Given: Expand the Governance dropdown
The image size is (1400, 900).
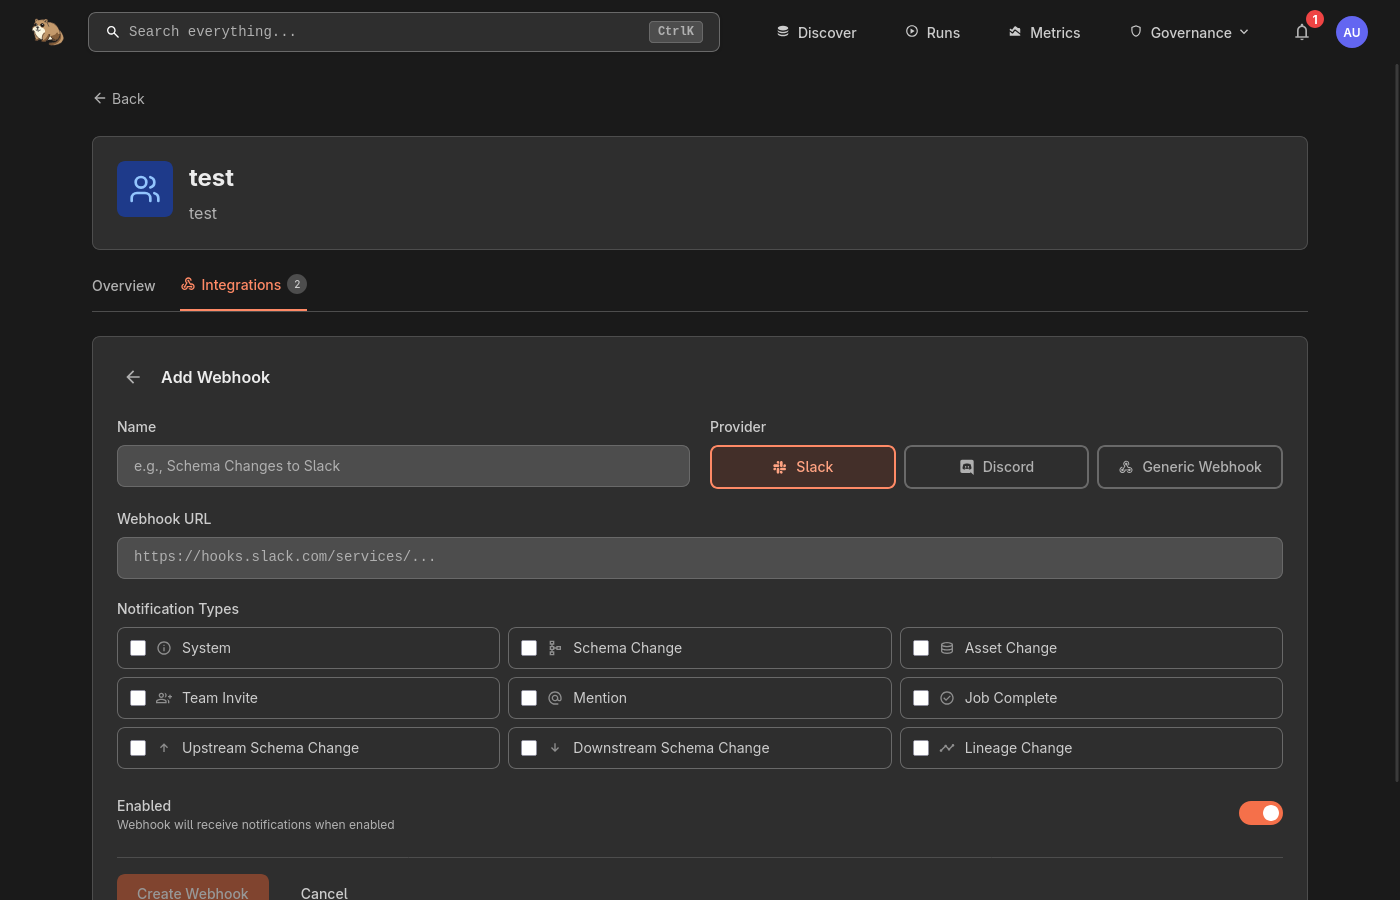Looking at the screenshot, I should (x=1189, y=32).
